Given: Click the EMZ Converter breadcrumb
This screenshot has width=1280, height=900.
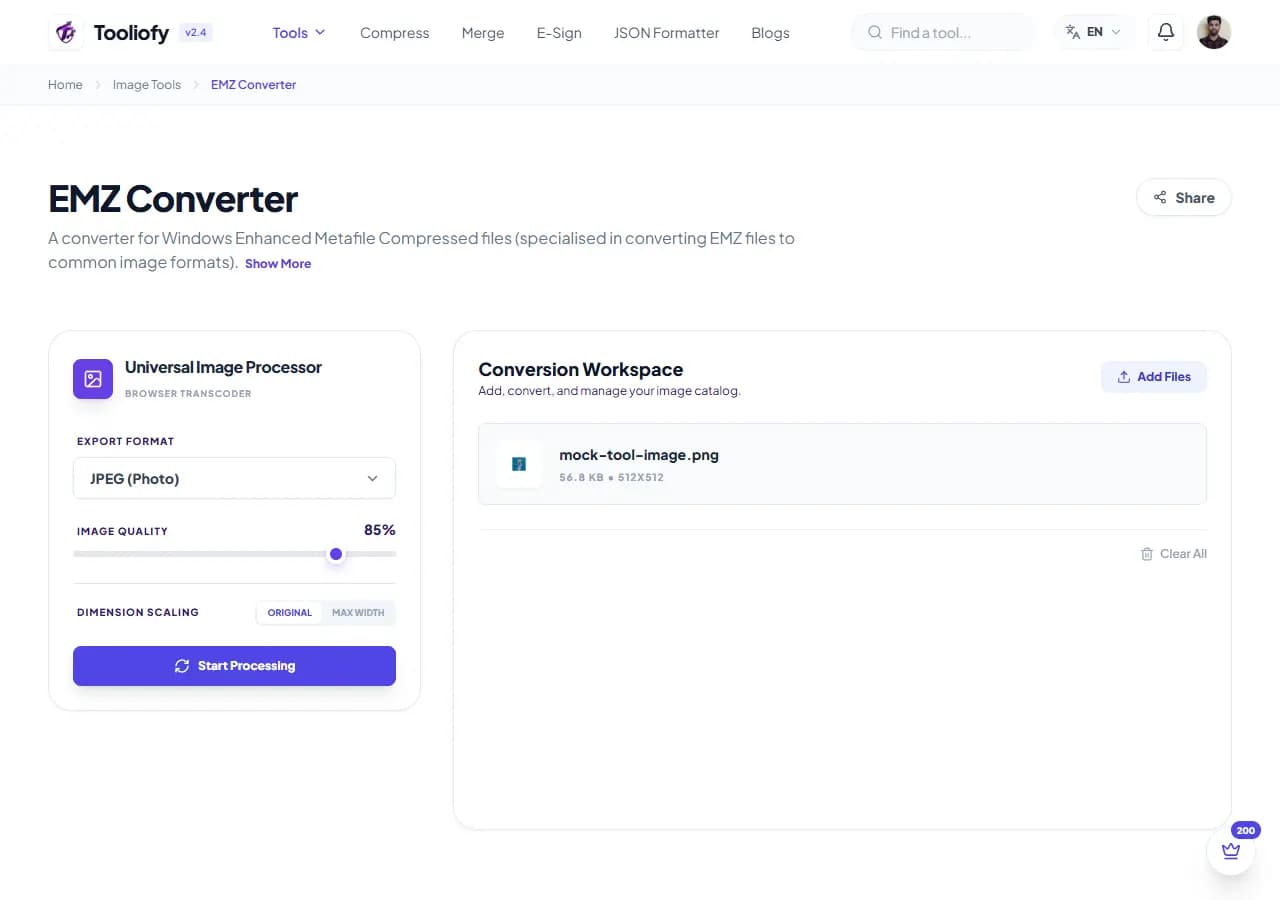Looking at the screenshot, I should [253, 85].
